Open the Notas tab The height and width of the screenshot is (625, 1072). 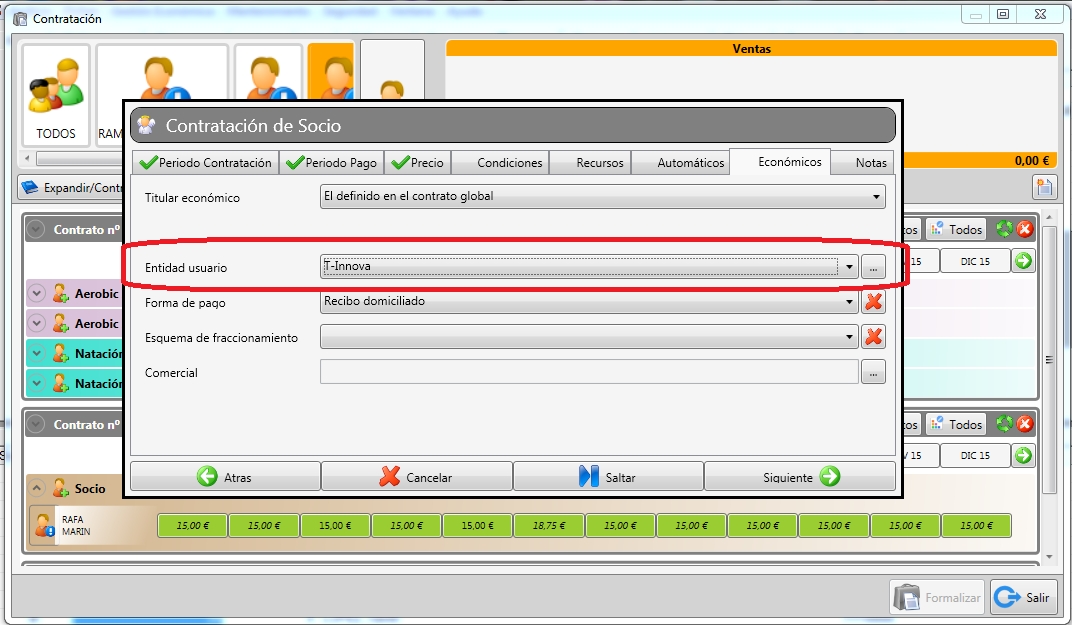(x=862, y=163)
